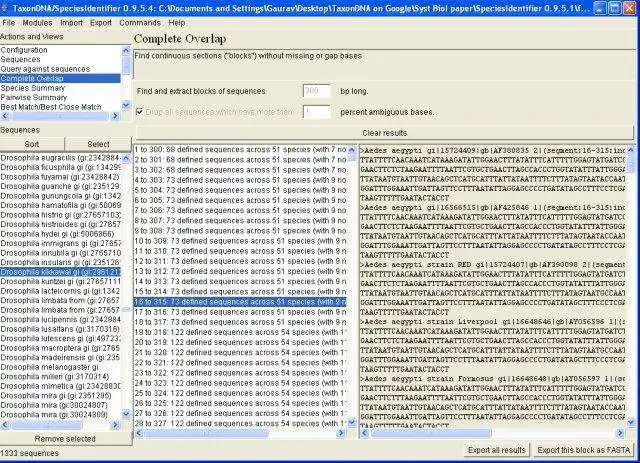Click Aedes aegypti strain RED header line
This screenshot has height=463, width=640.
493,265
